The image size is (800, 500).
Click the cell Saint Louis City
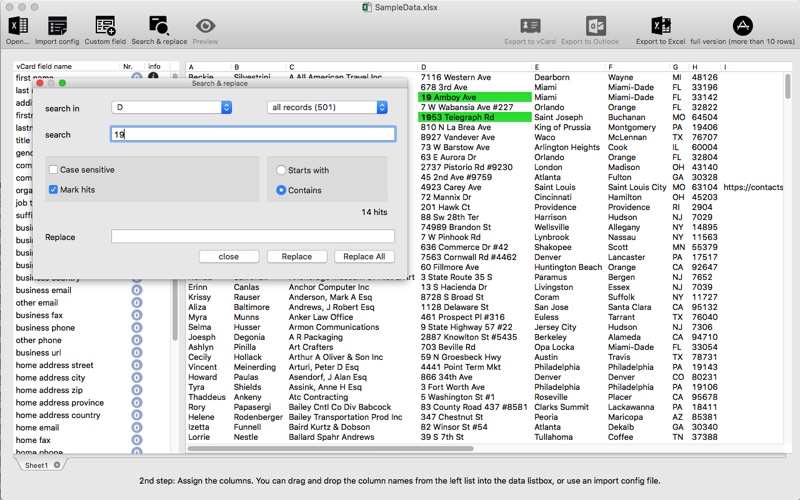coord(637,187)
